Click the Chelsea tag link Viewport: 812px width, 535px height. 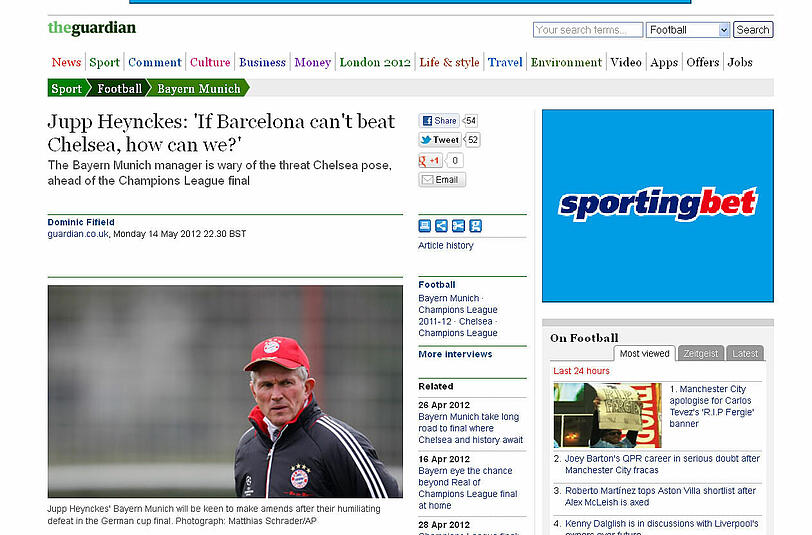pos(475,321)
